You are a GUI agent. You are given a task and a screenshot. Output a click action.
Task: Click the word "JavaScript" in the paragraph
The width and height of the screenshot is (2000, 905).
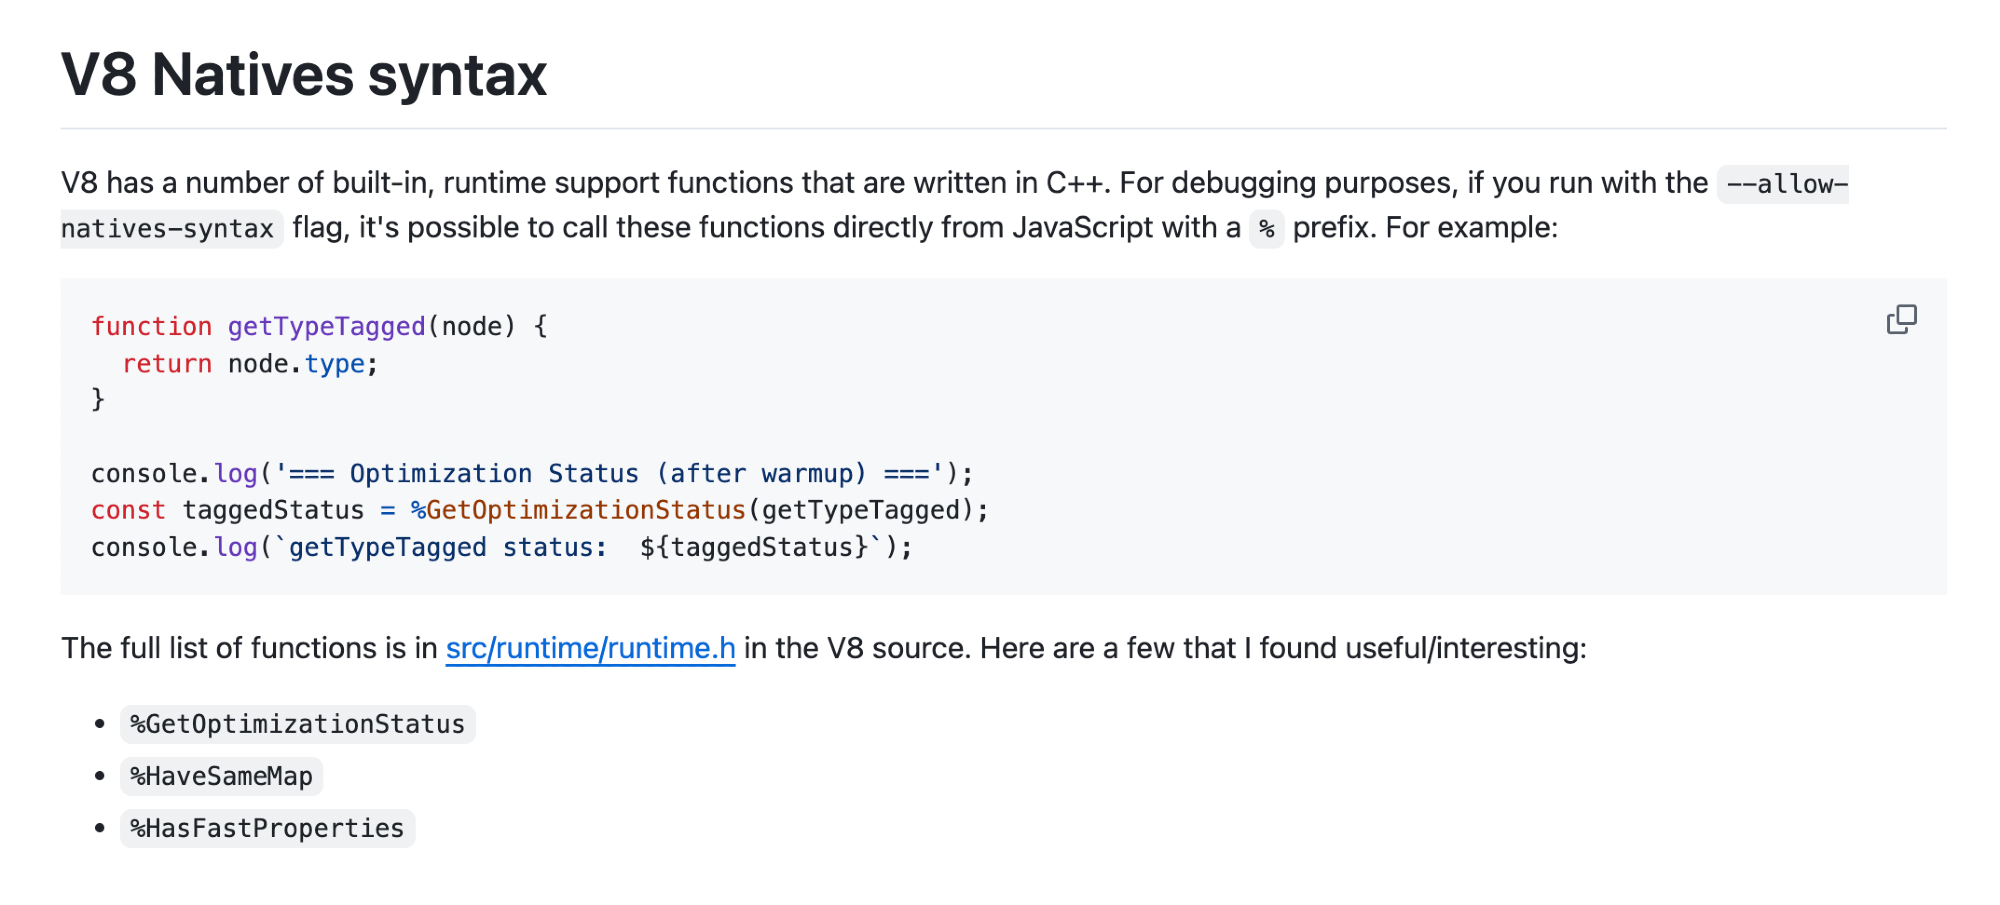pos(1082,228)
